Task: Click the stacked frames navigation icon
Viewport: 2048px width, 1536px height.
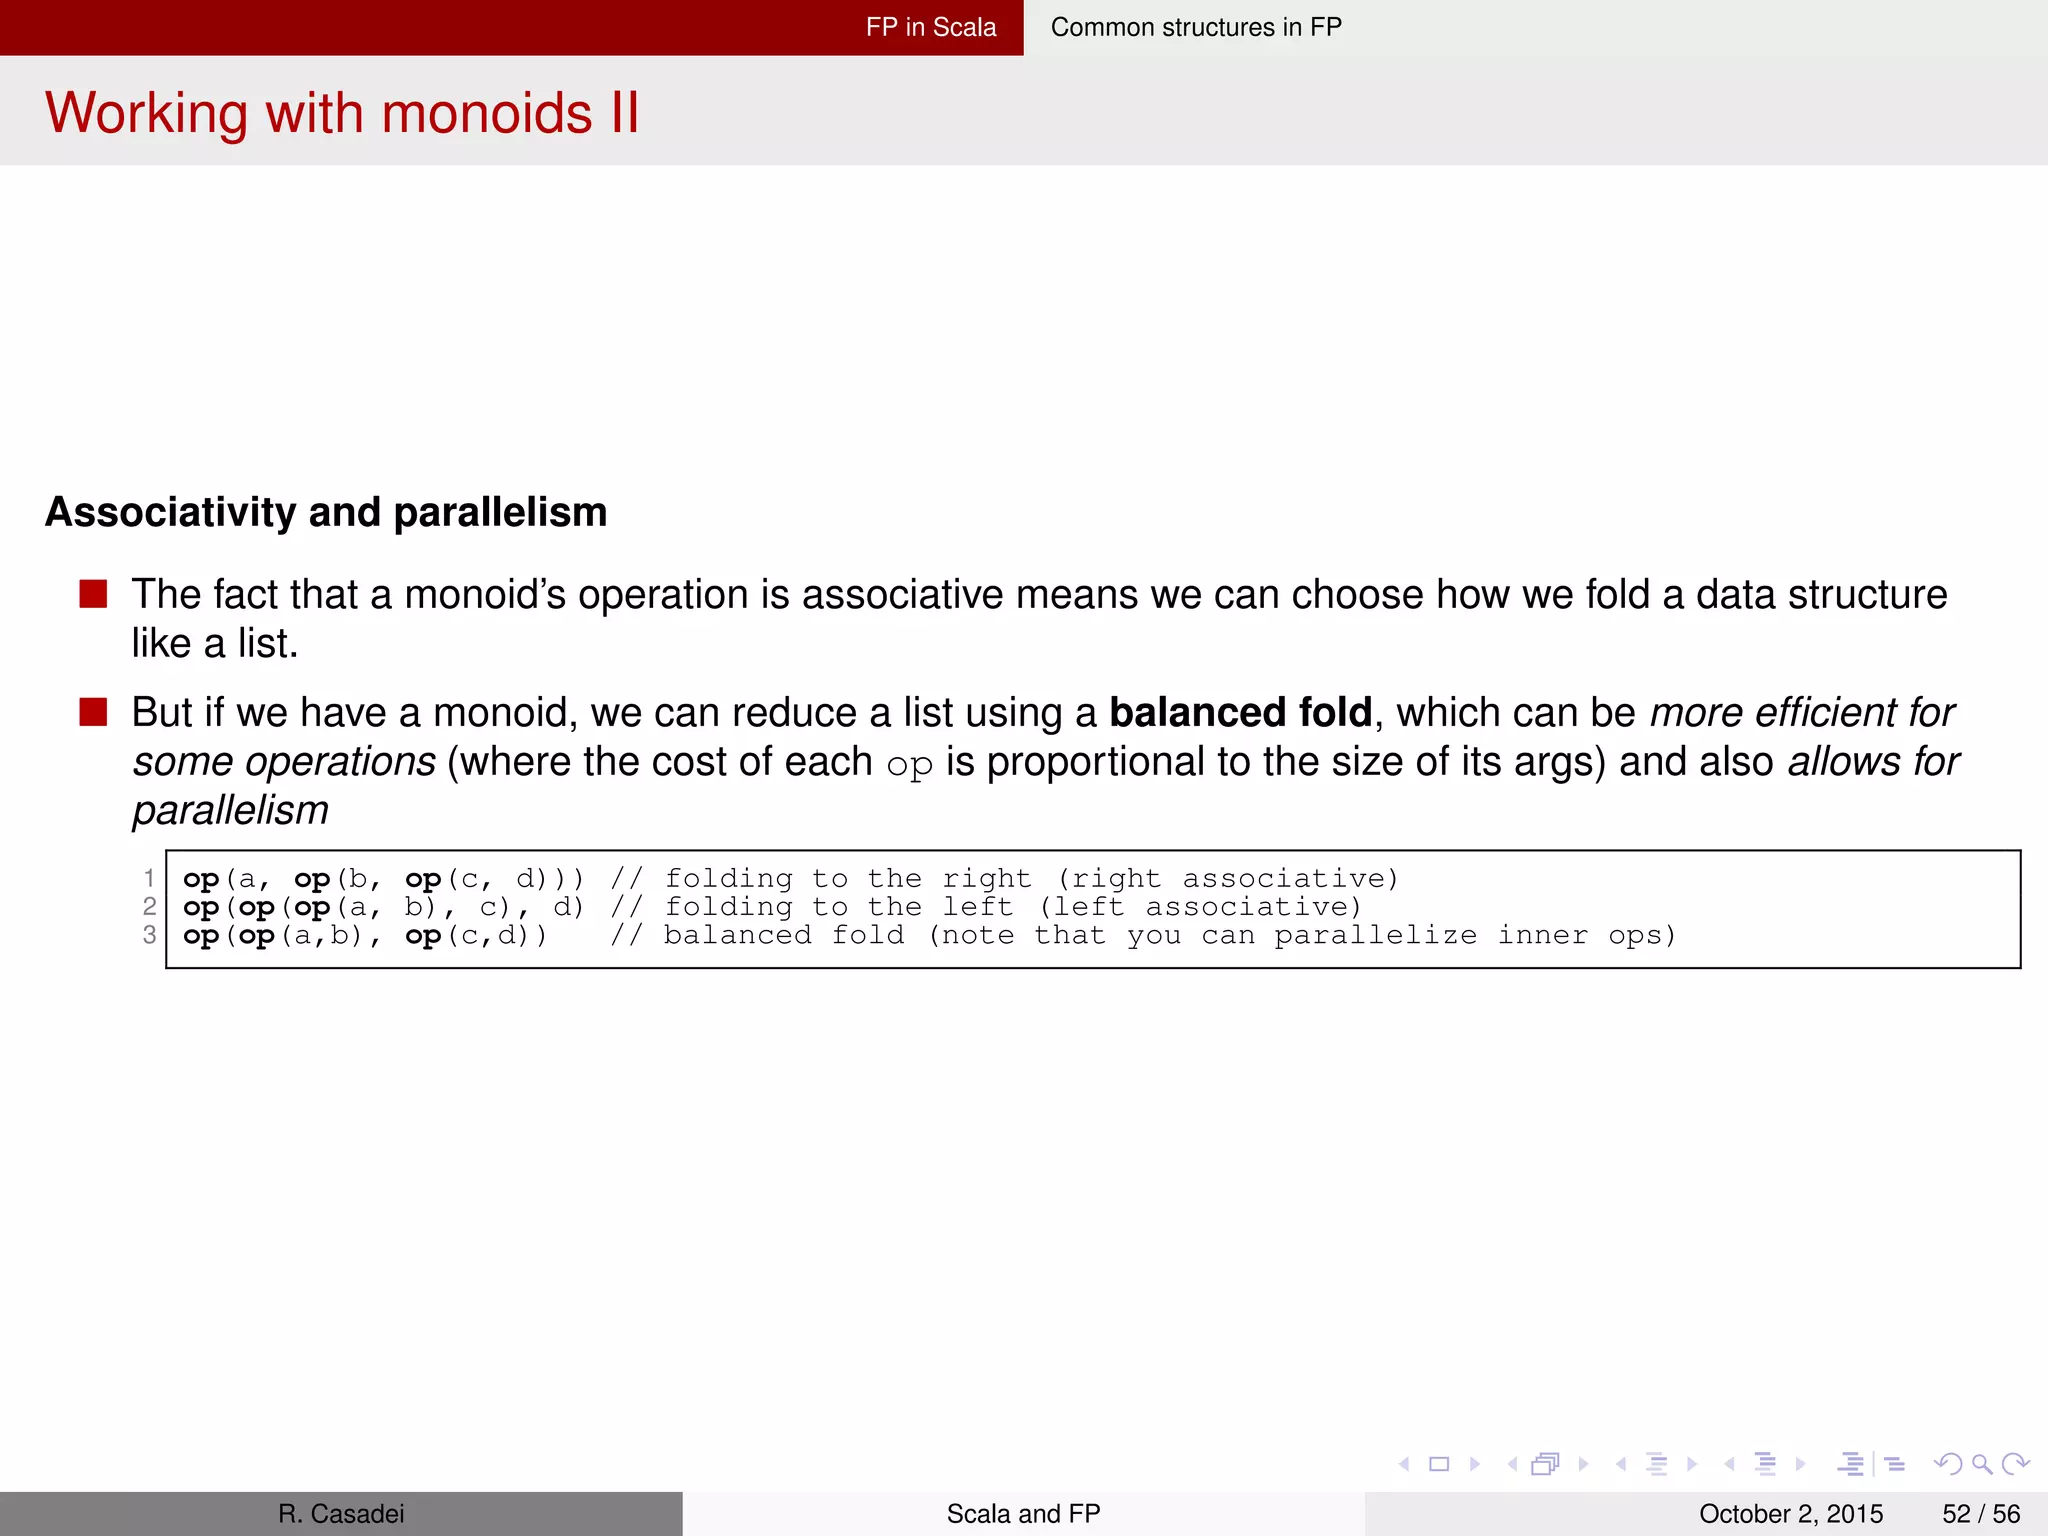Action: click(x=1546, y=1464)
